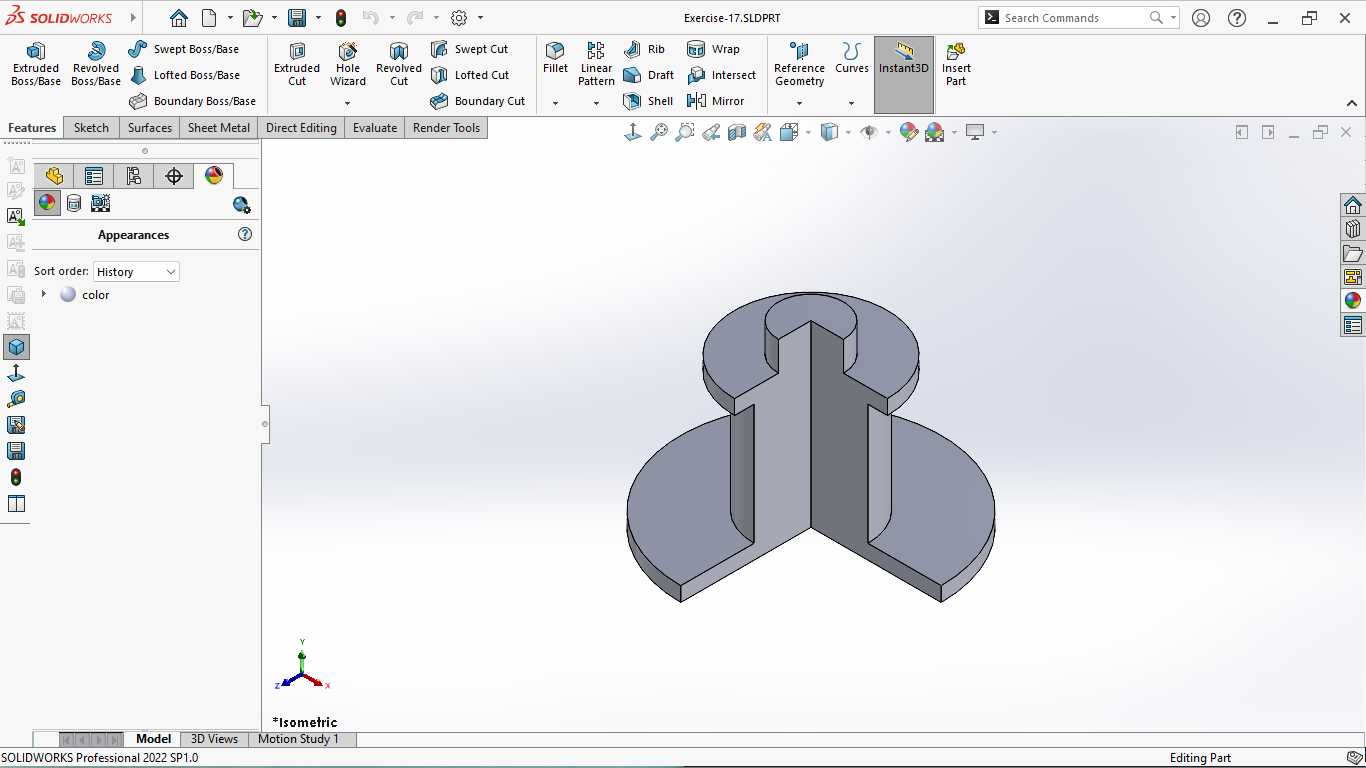Select Boundary Cut

pos(478,101)
